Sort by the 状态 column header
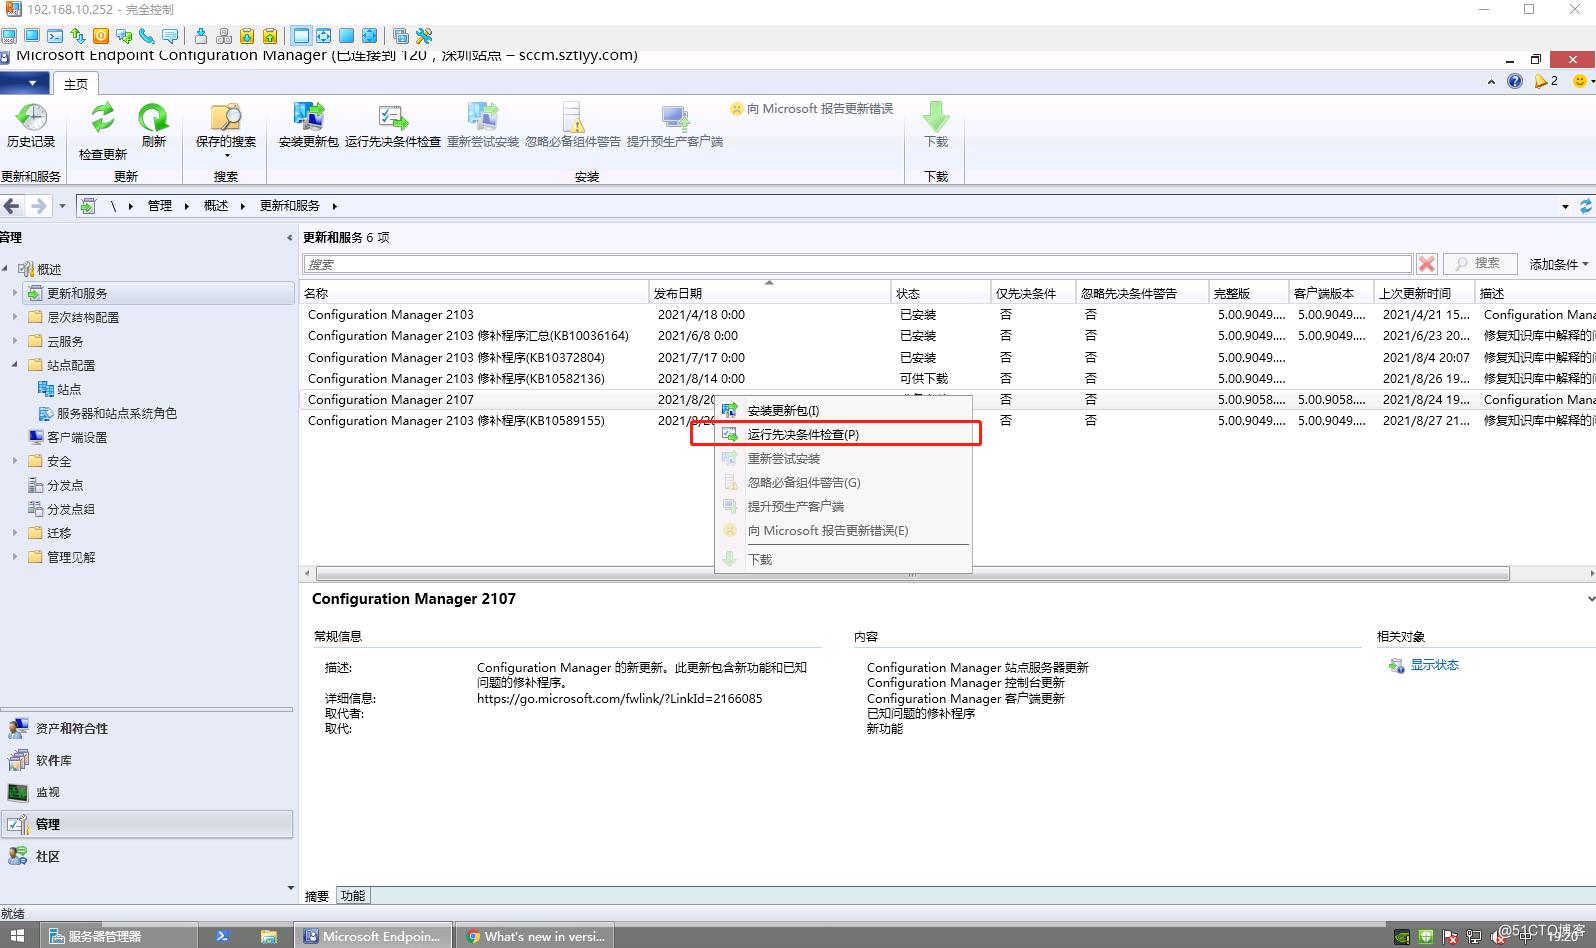This screenshot has width=1596, height=948. tap(941, 293)
